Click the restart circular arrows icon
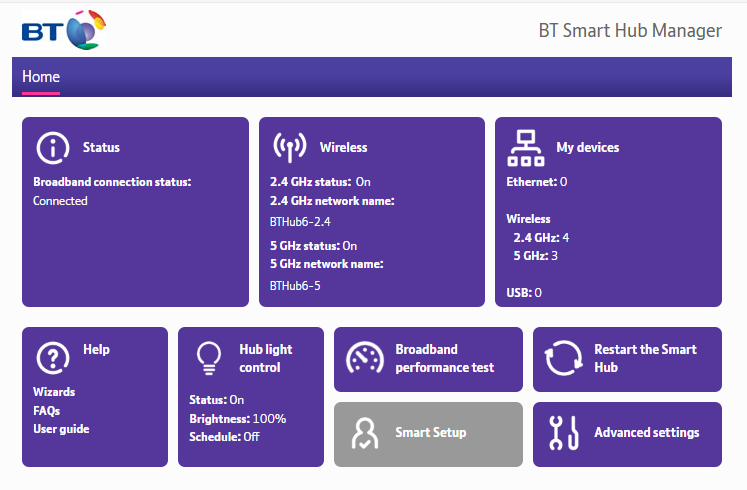This screenshot has height=490, width=747. [x=564, y=358]
